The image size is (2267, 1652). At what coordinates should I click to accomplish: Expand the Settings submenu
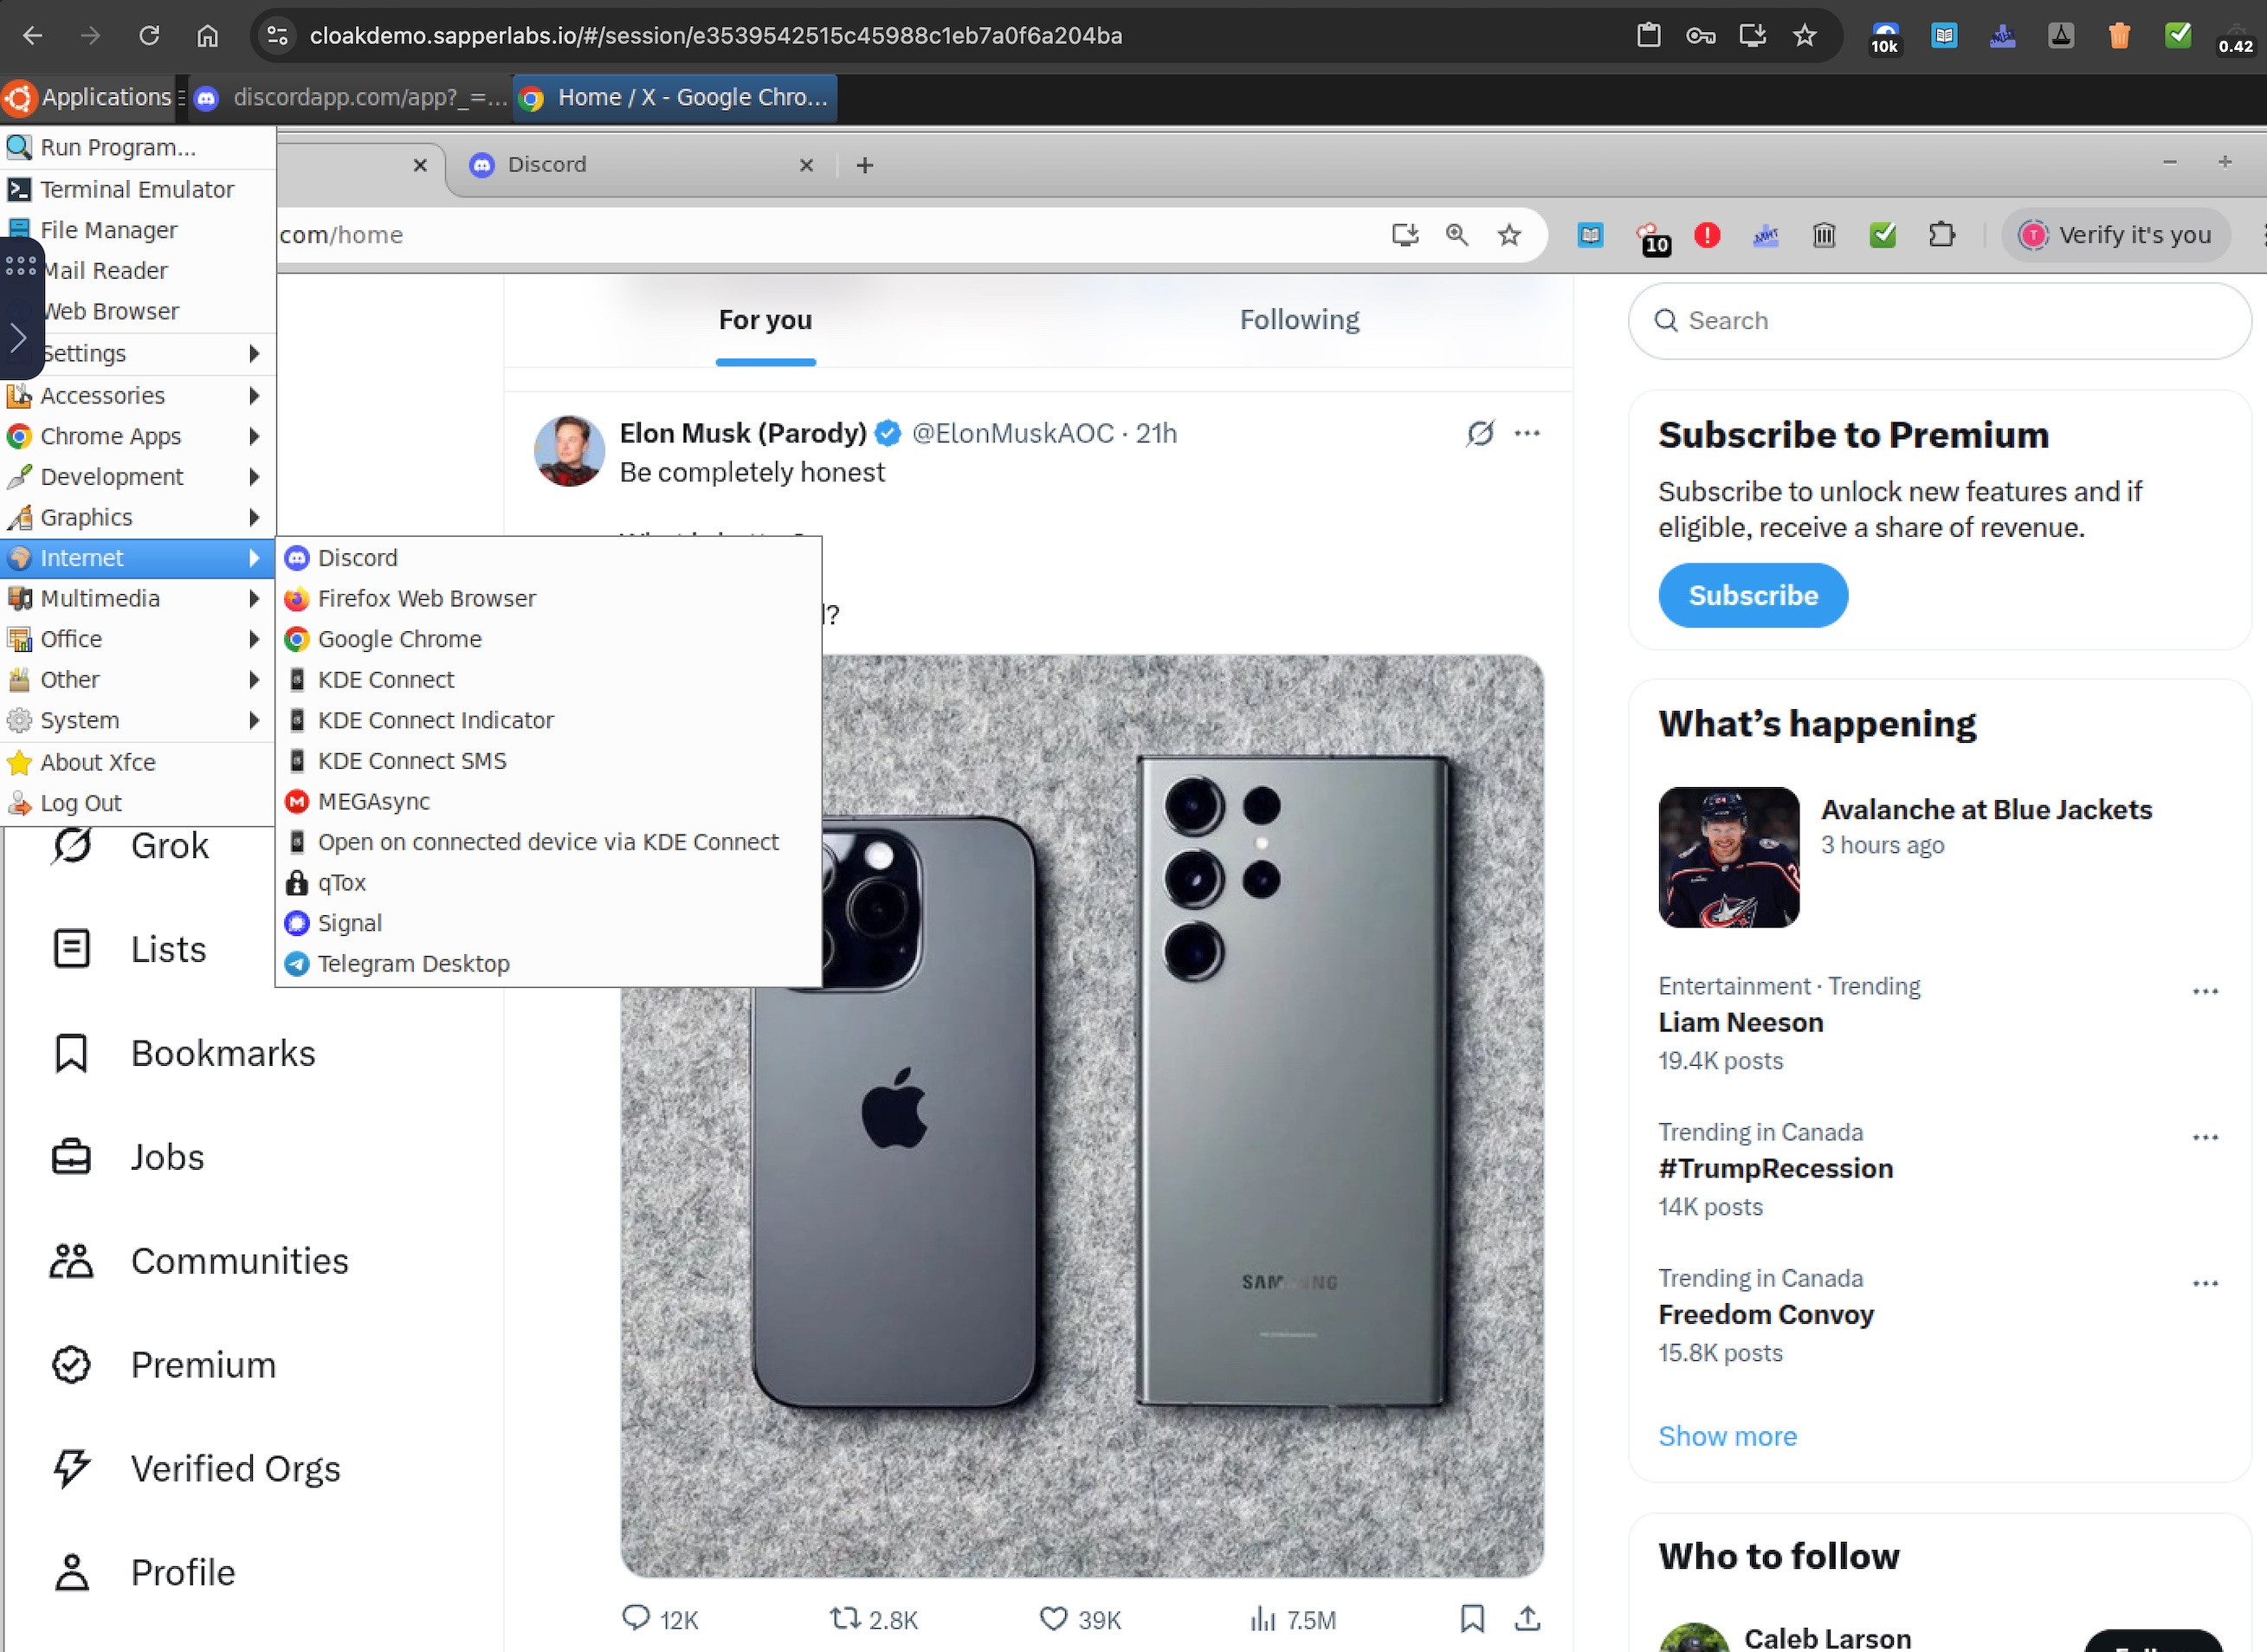point(138,354)
